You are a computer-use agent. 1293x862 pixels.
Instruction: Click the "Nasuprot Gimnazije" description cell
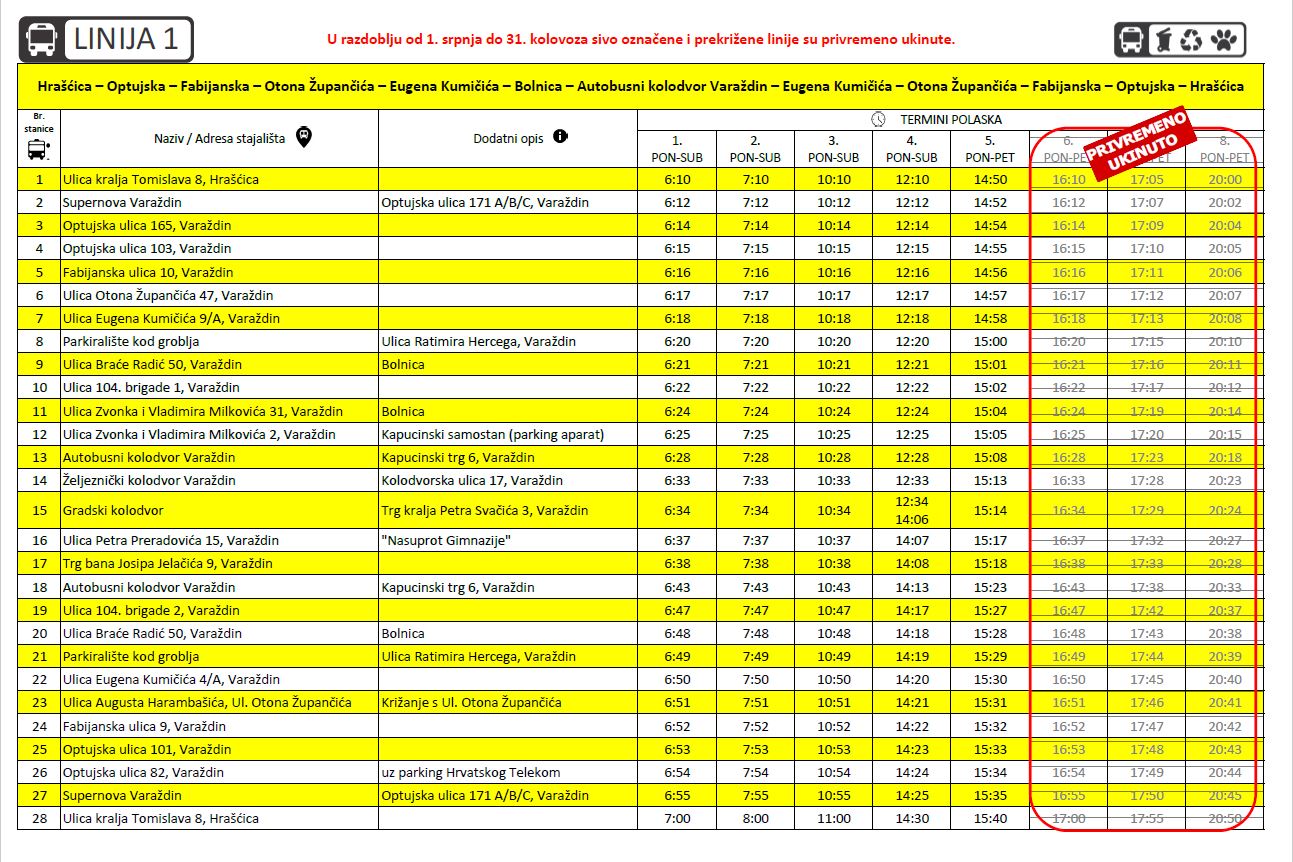tap(446, 540)
